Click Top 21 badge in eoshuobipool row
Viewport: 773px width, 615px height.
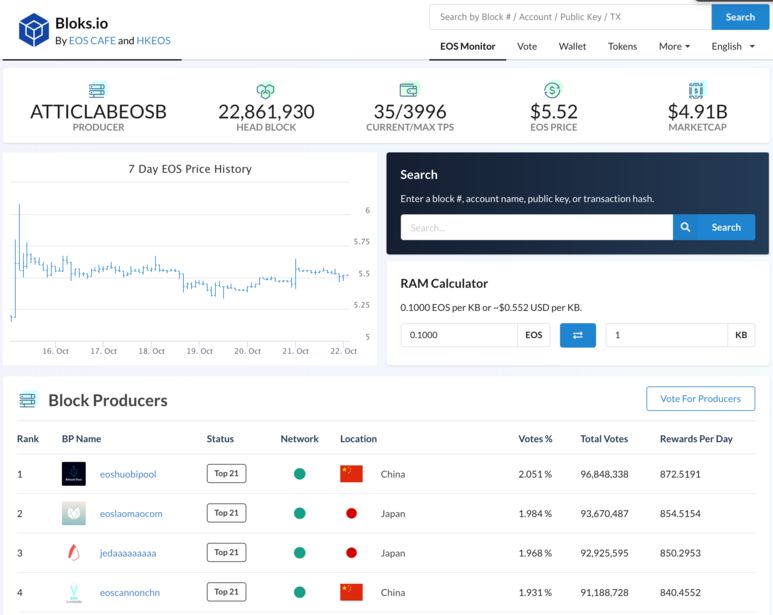pos(226,474)
